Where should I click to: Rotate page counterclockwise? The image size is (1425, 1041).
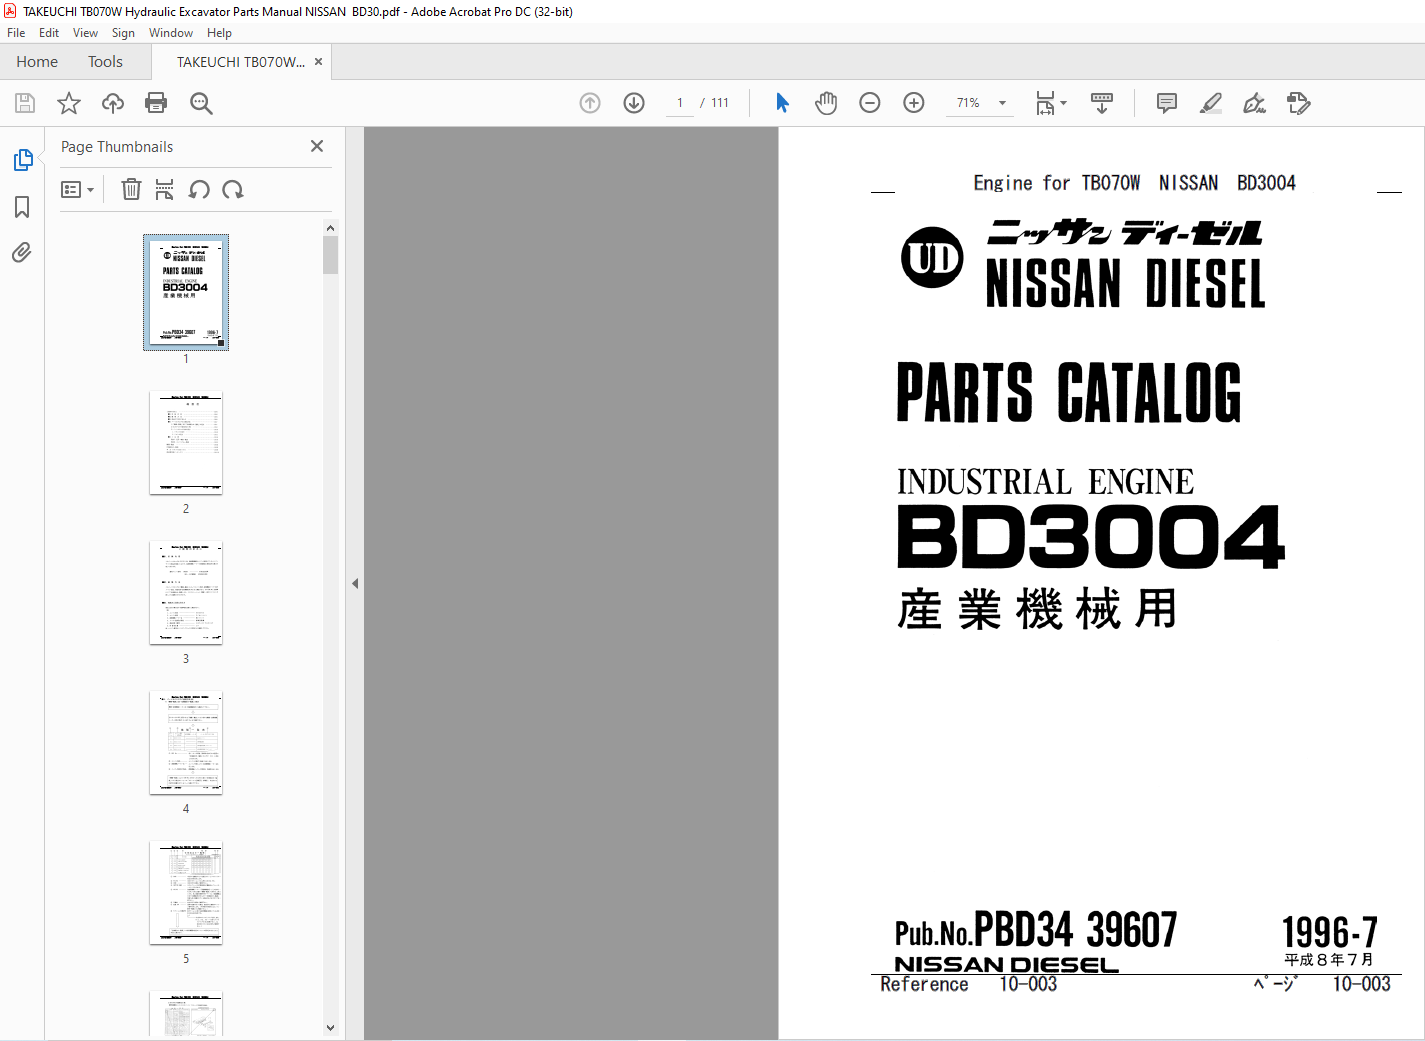tap(199, 189)
